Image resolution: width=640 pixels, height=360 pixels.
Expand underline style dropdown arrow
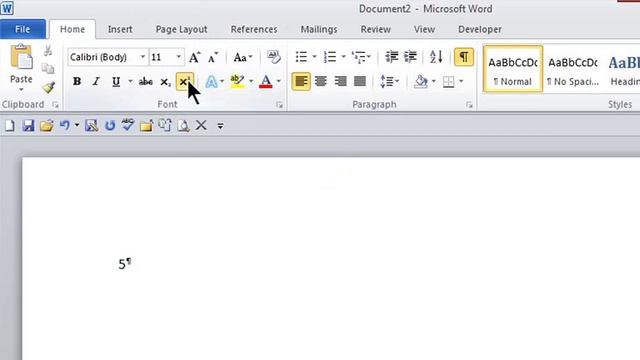pyautogui.click(x=130, y=82)
